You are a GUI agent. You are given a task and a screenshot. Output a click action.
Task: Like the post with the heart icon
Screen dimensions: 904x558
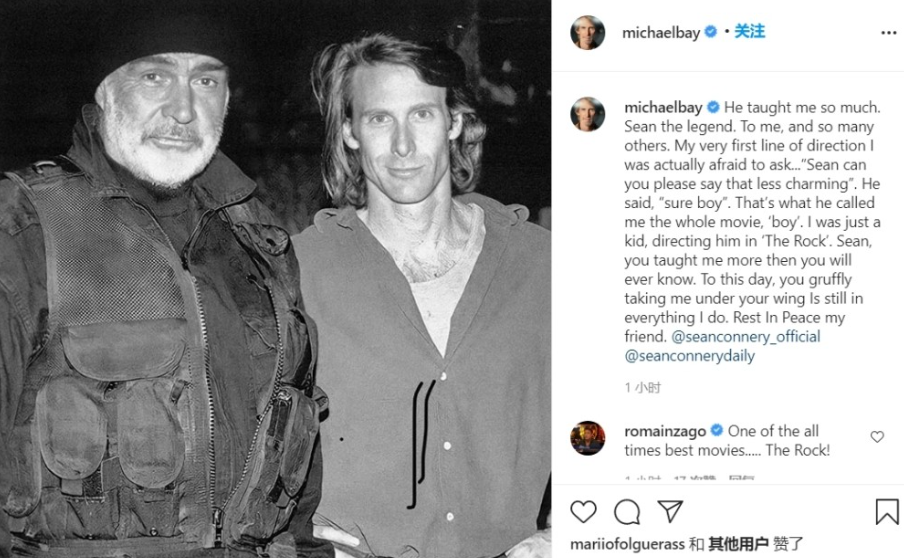pos(583,512)
